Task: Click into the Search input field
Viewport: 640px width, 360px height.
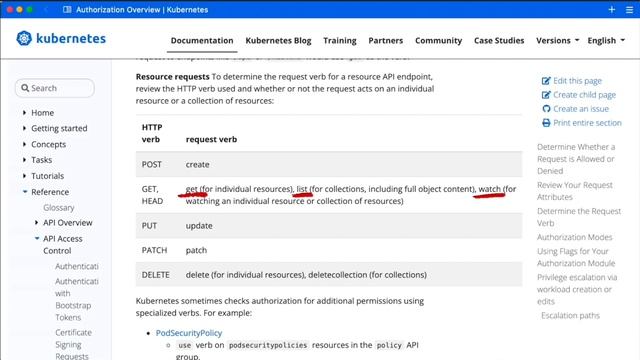Action: point(55,88)
